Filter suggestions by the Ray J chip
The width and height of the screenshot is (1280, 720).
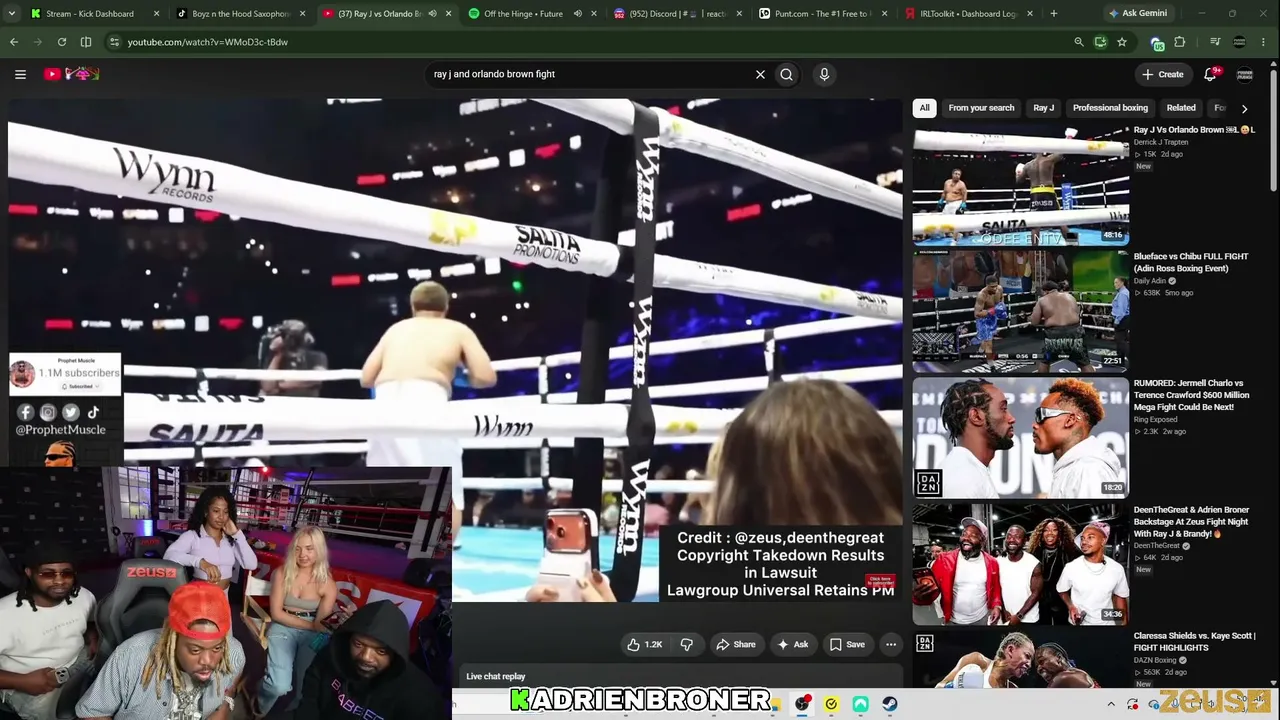[1043, 108]
